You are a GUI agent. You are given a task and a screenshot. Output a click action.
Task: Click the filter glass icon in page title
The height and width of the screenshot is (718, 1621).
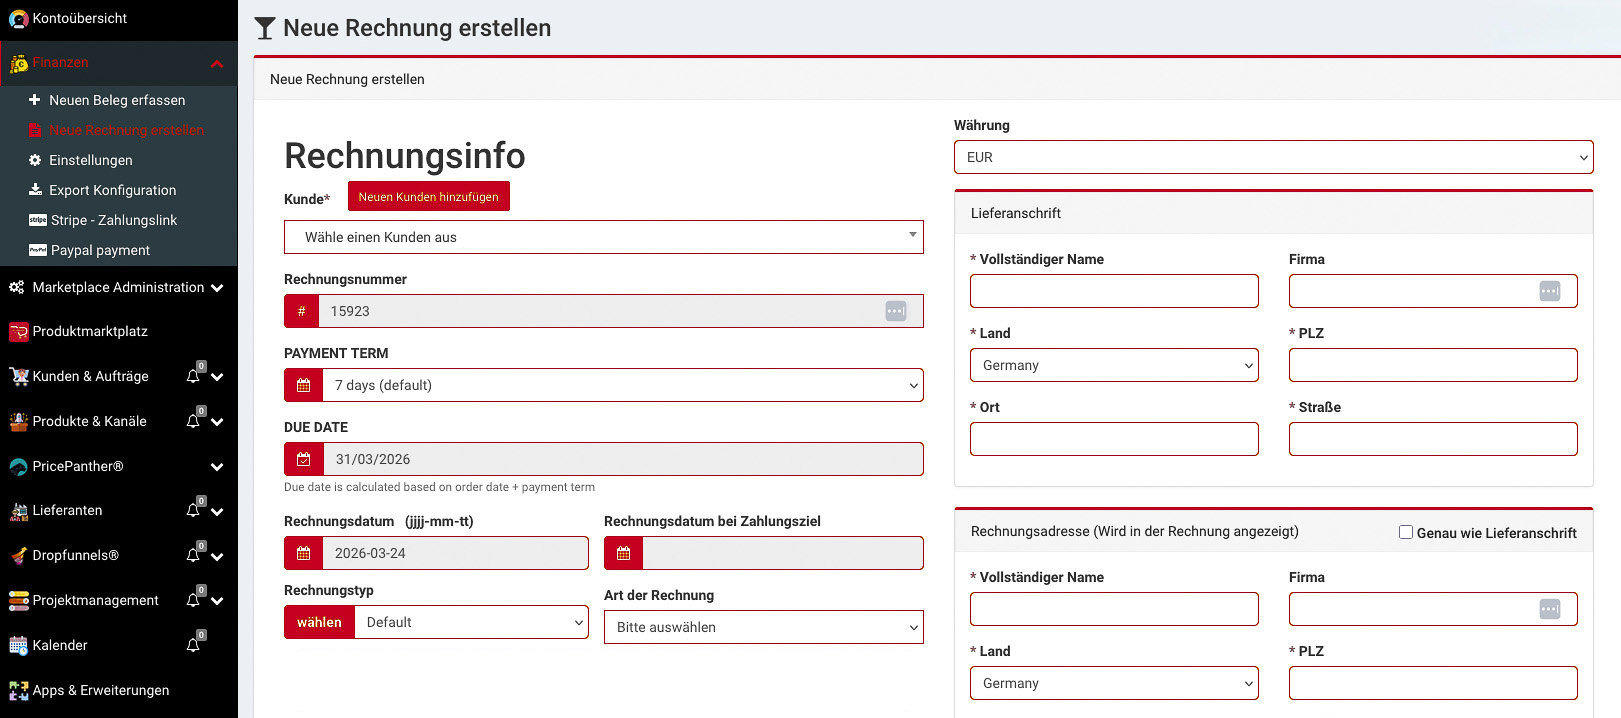[x=265, y=28]
